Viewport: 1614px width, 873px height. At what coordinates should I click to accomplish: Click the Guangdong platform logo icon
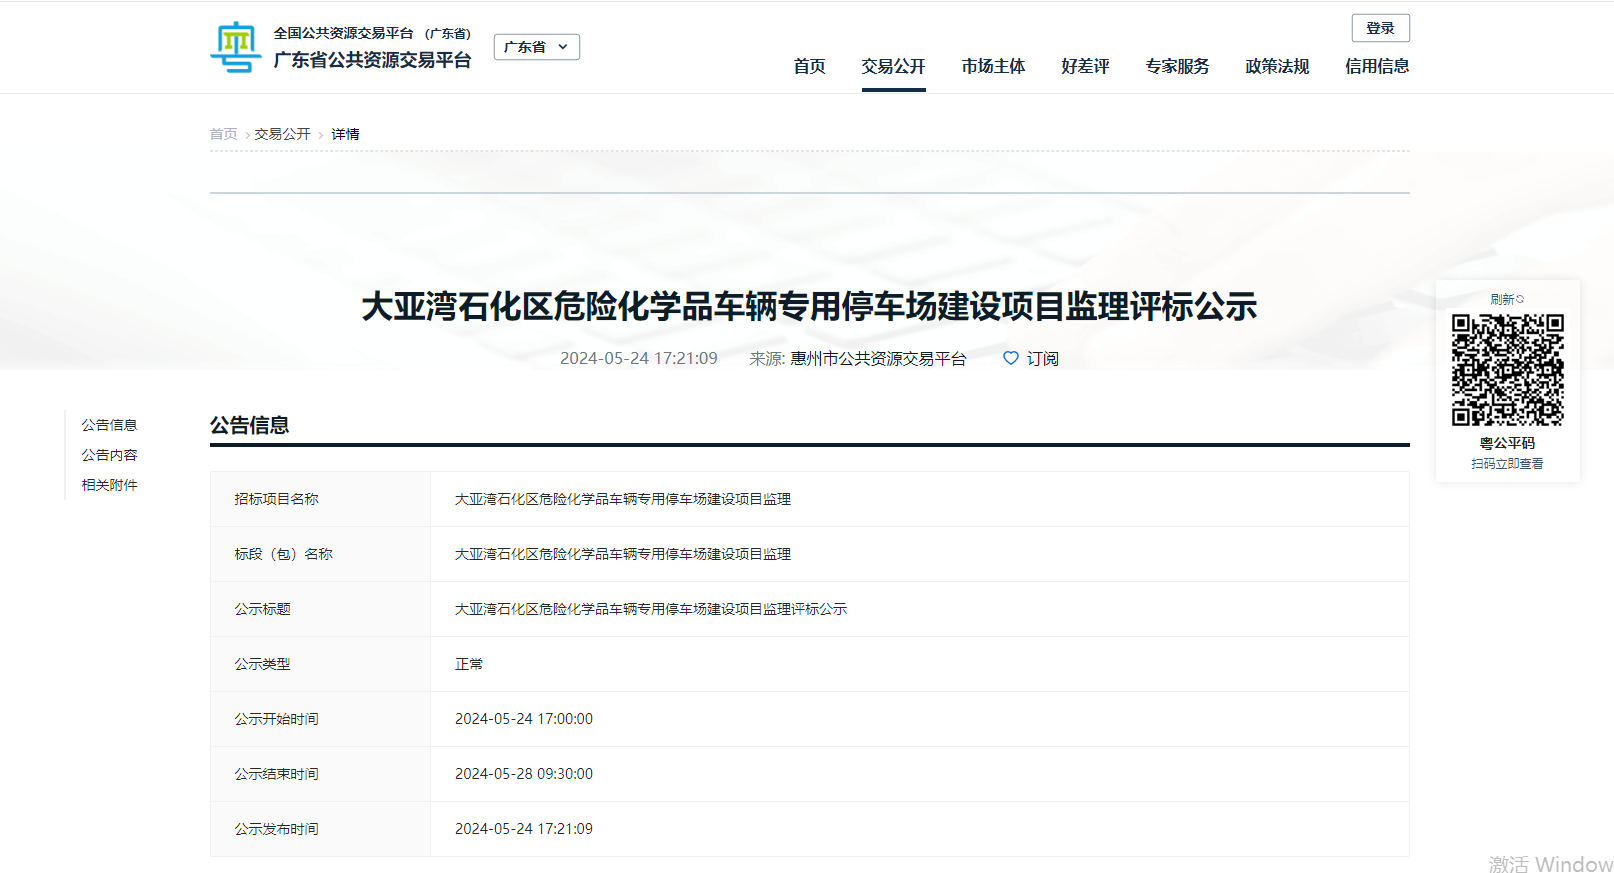coord(235,47)
